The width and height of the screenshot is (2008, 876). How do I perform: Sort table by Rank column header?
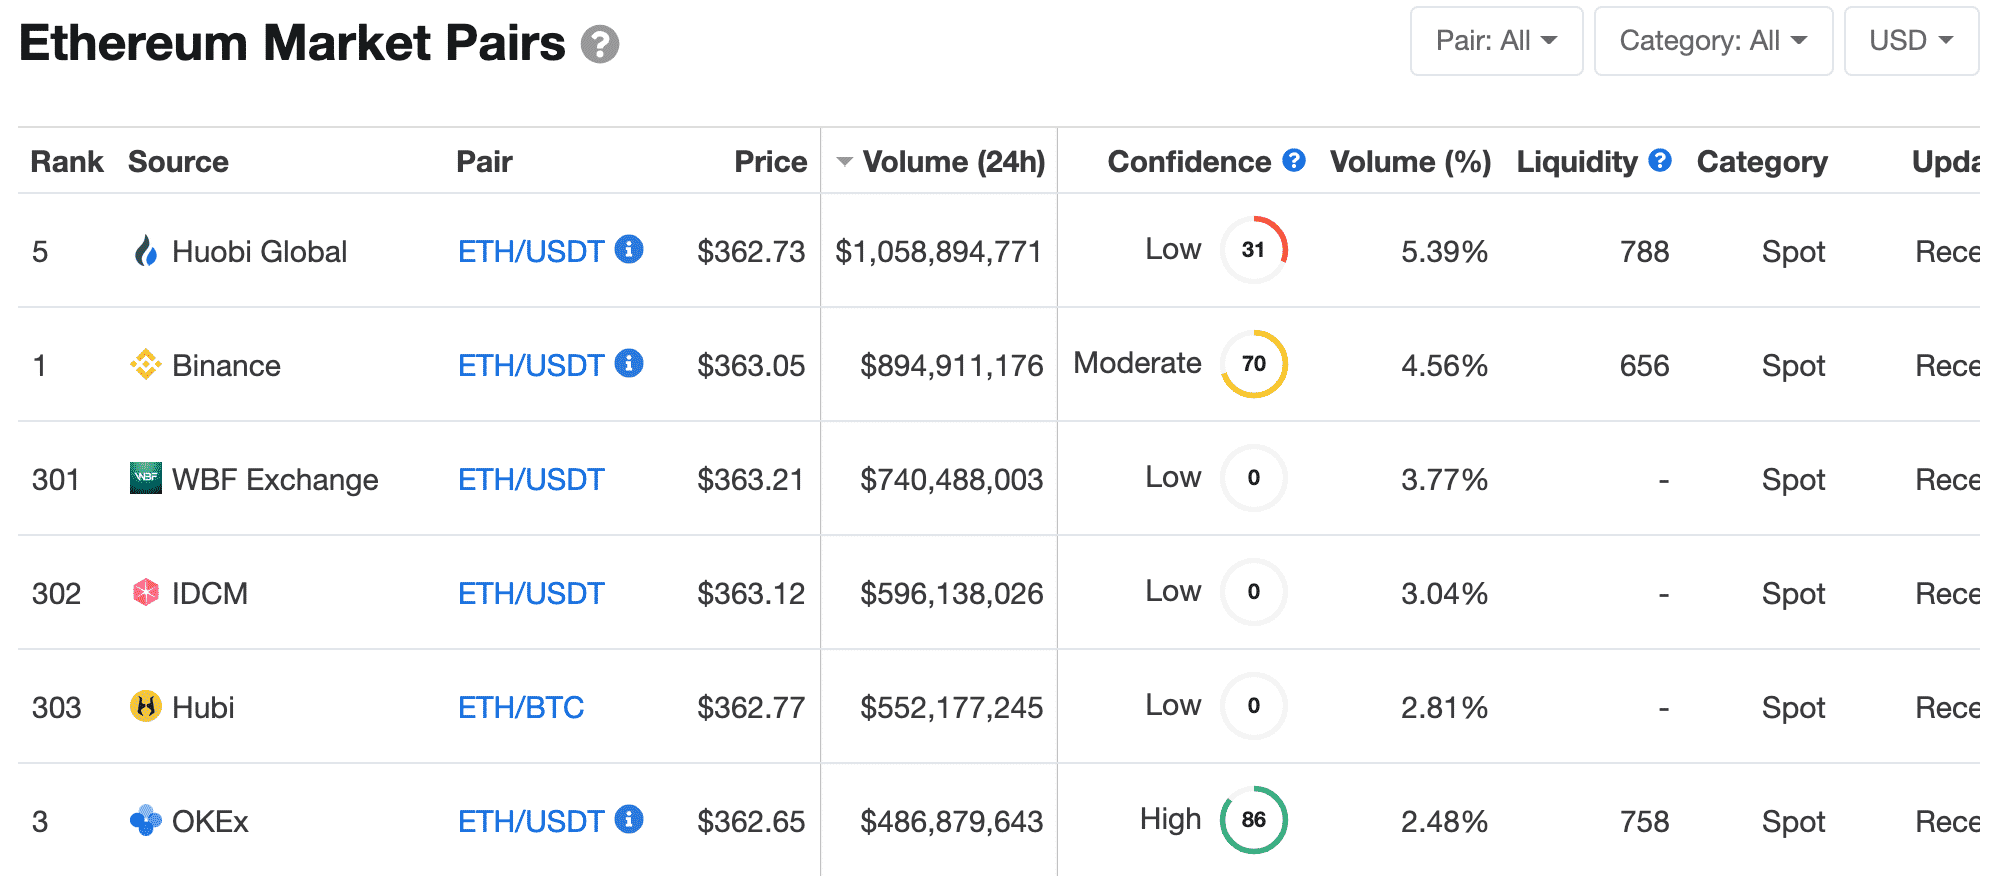tap(67, 162)
